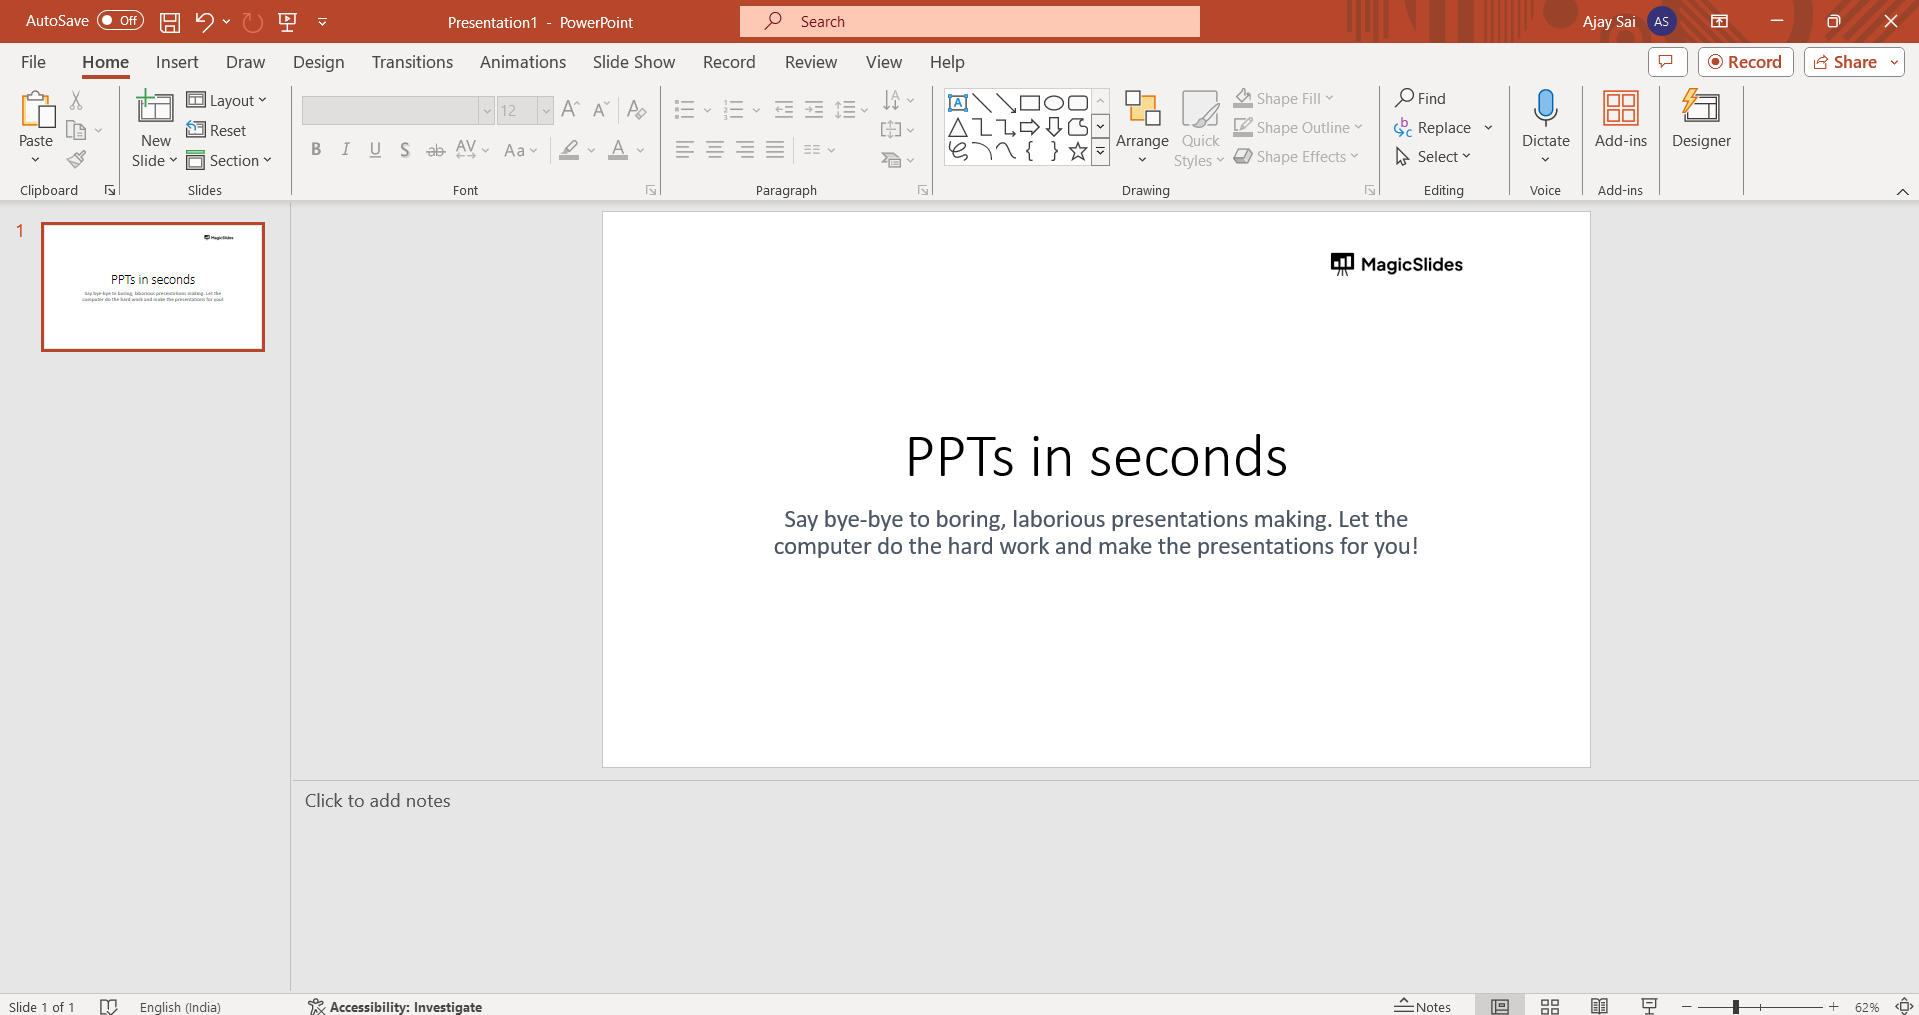Open the Add-ins button
This screenshot has width=1919, height=1015.
(1620, 119)
